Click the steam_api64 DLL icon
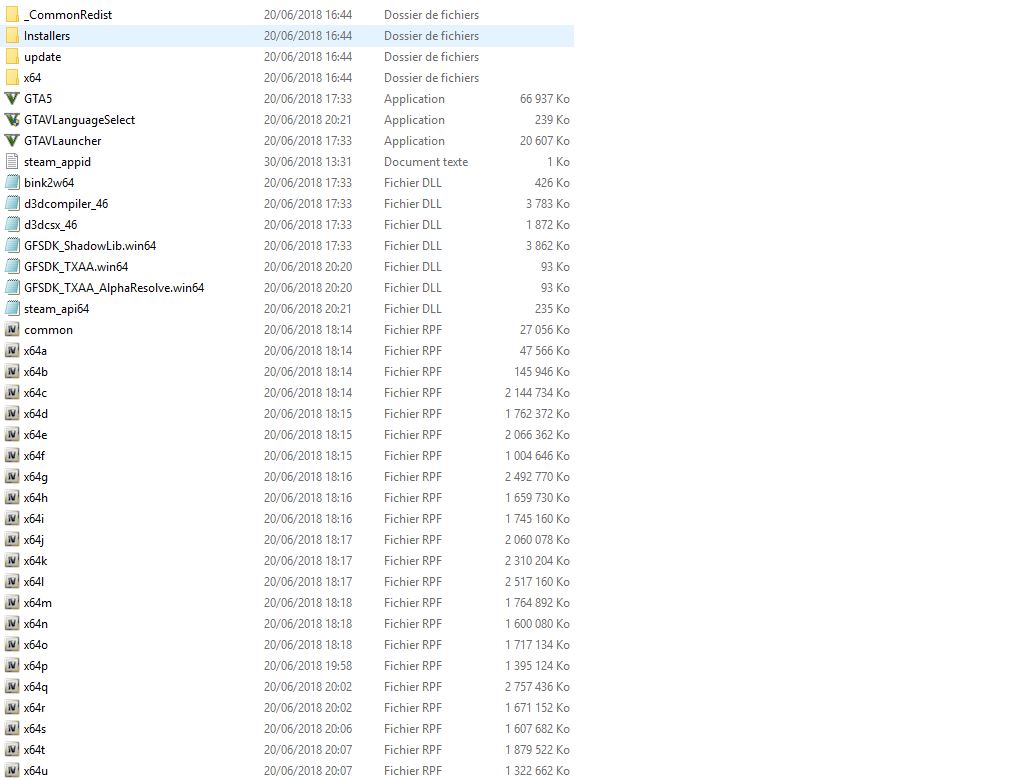The height and width of the screenshot is (780, 1017). 12,309
